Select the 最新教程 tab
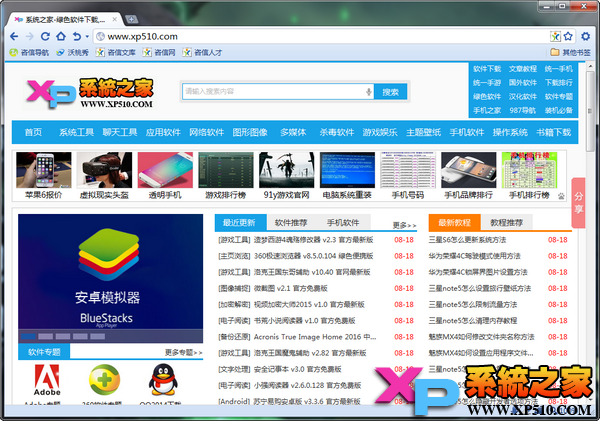The height and width of the screenshot is (421, 600). [454, 223]
